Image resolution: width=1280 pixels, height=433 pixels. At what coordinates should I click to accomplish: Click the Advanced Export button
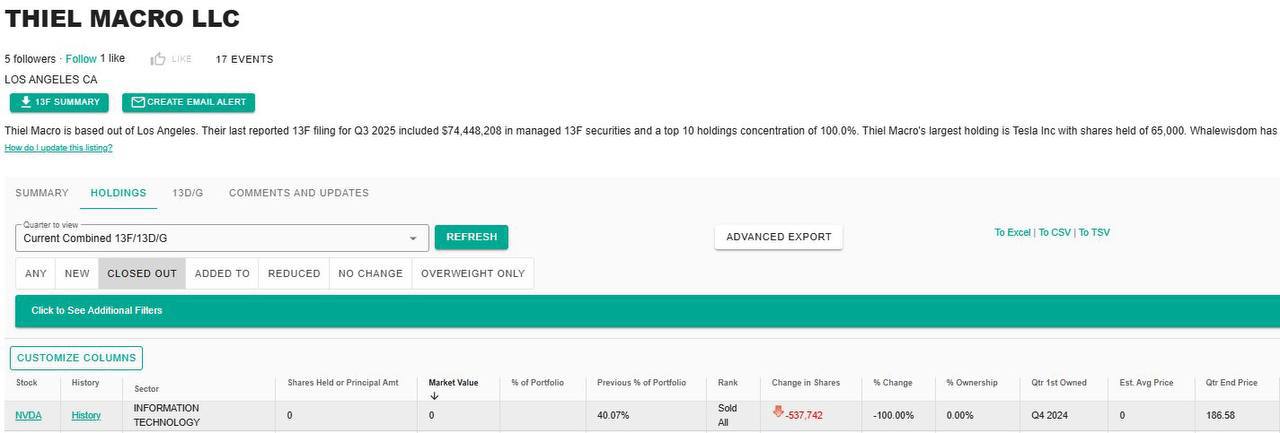778,237
